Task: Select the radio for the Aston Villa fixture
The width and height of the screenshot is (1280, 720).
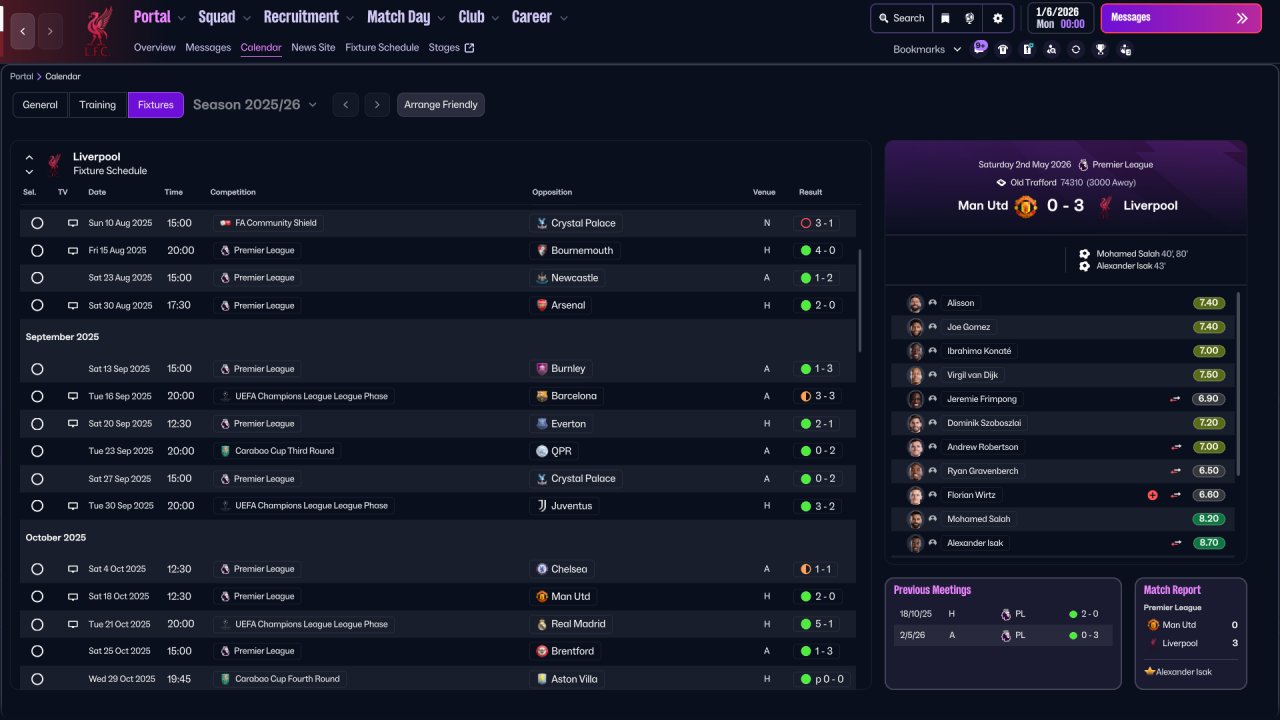Action: [37, 679]
